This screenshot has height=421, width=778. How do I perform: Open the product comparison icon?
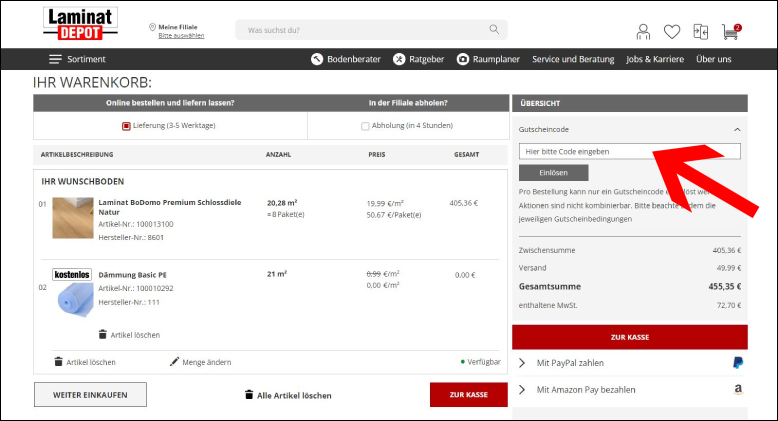(701, 32)
